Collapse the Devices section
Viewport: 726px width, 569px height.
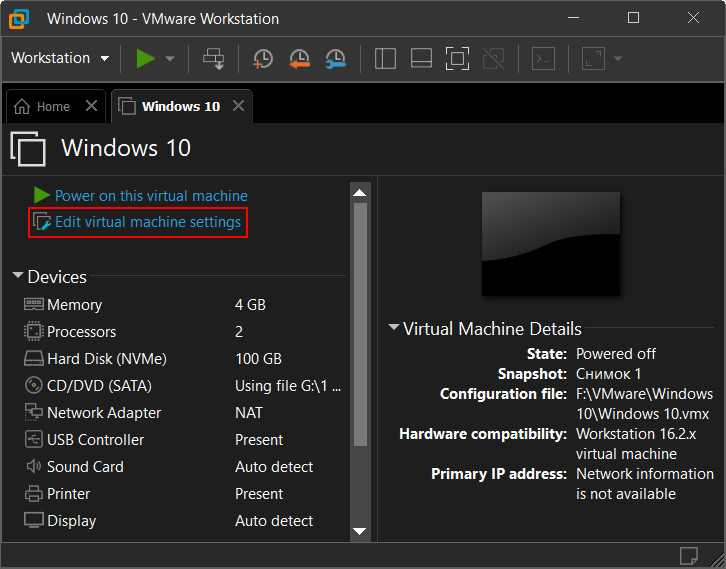coord(18,275)
